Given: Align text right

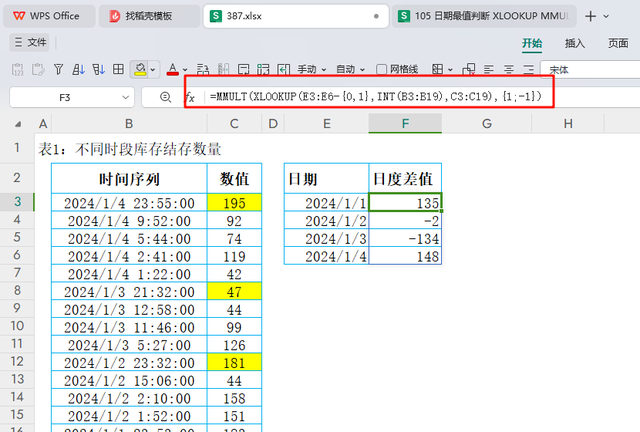Looking at the screenshot, I should click(529, 69).
